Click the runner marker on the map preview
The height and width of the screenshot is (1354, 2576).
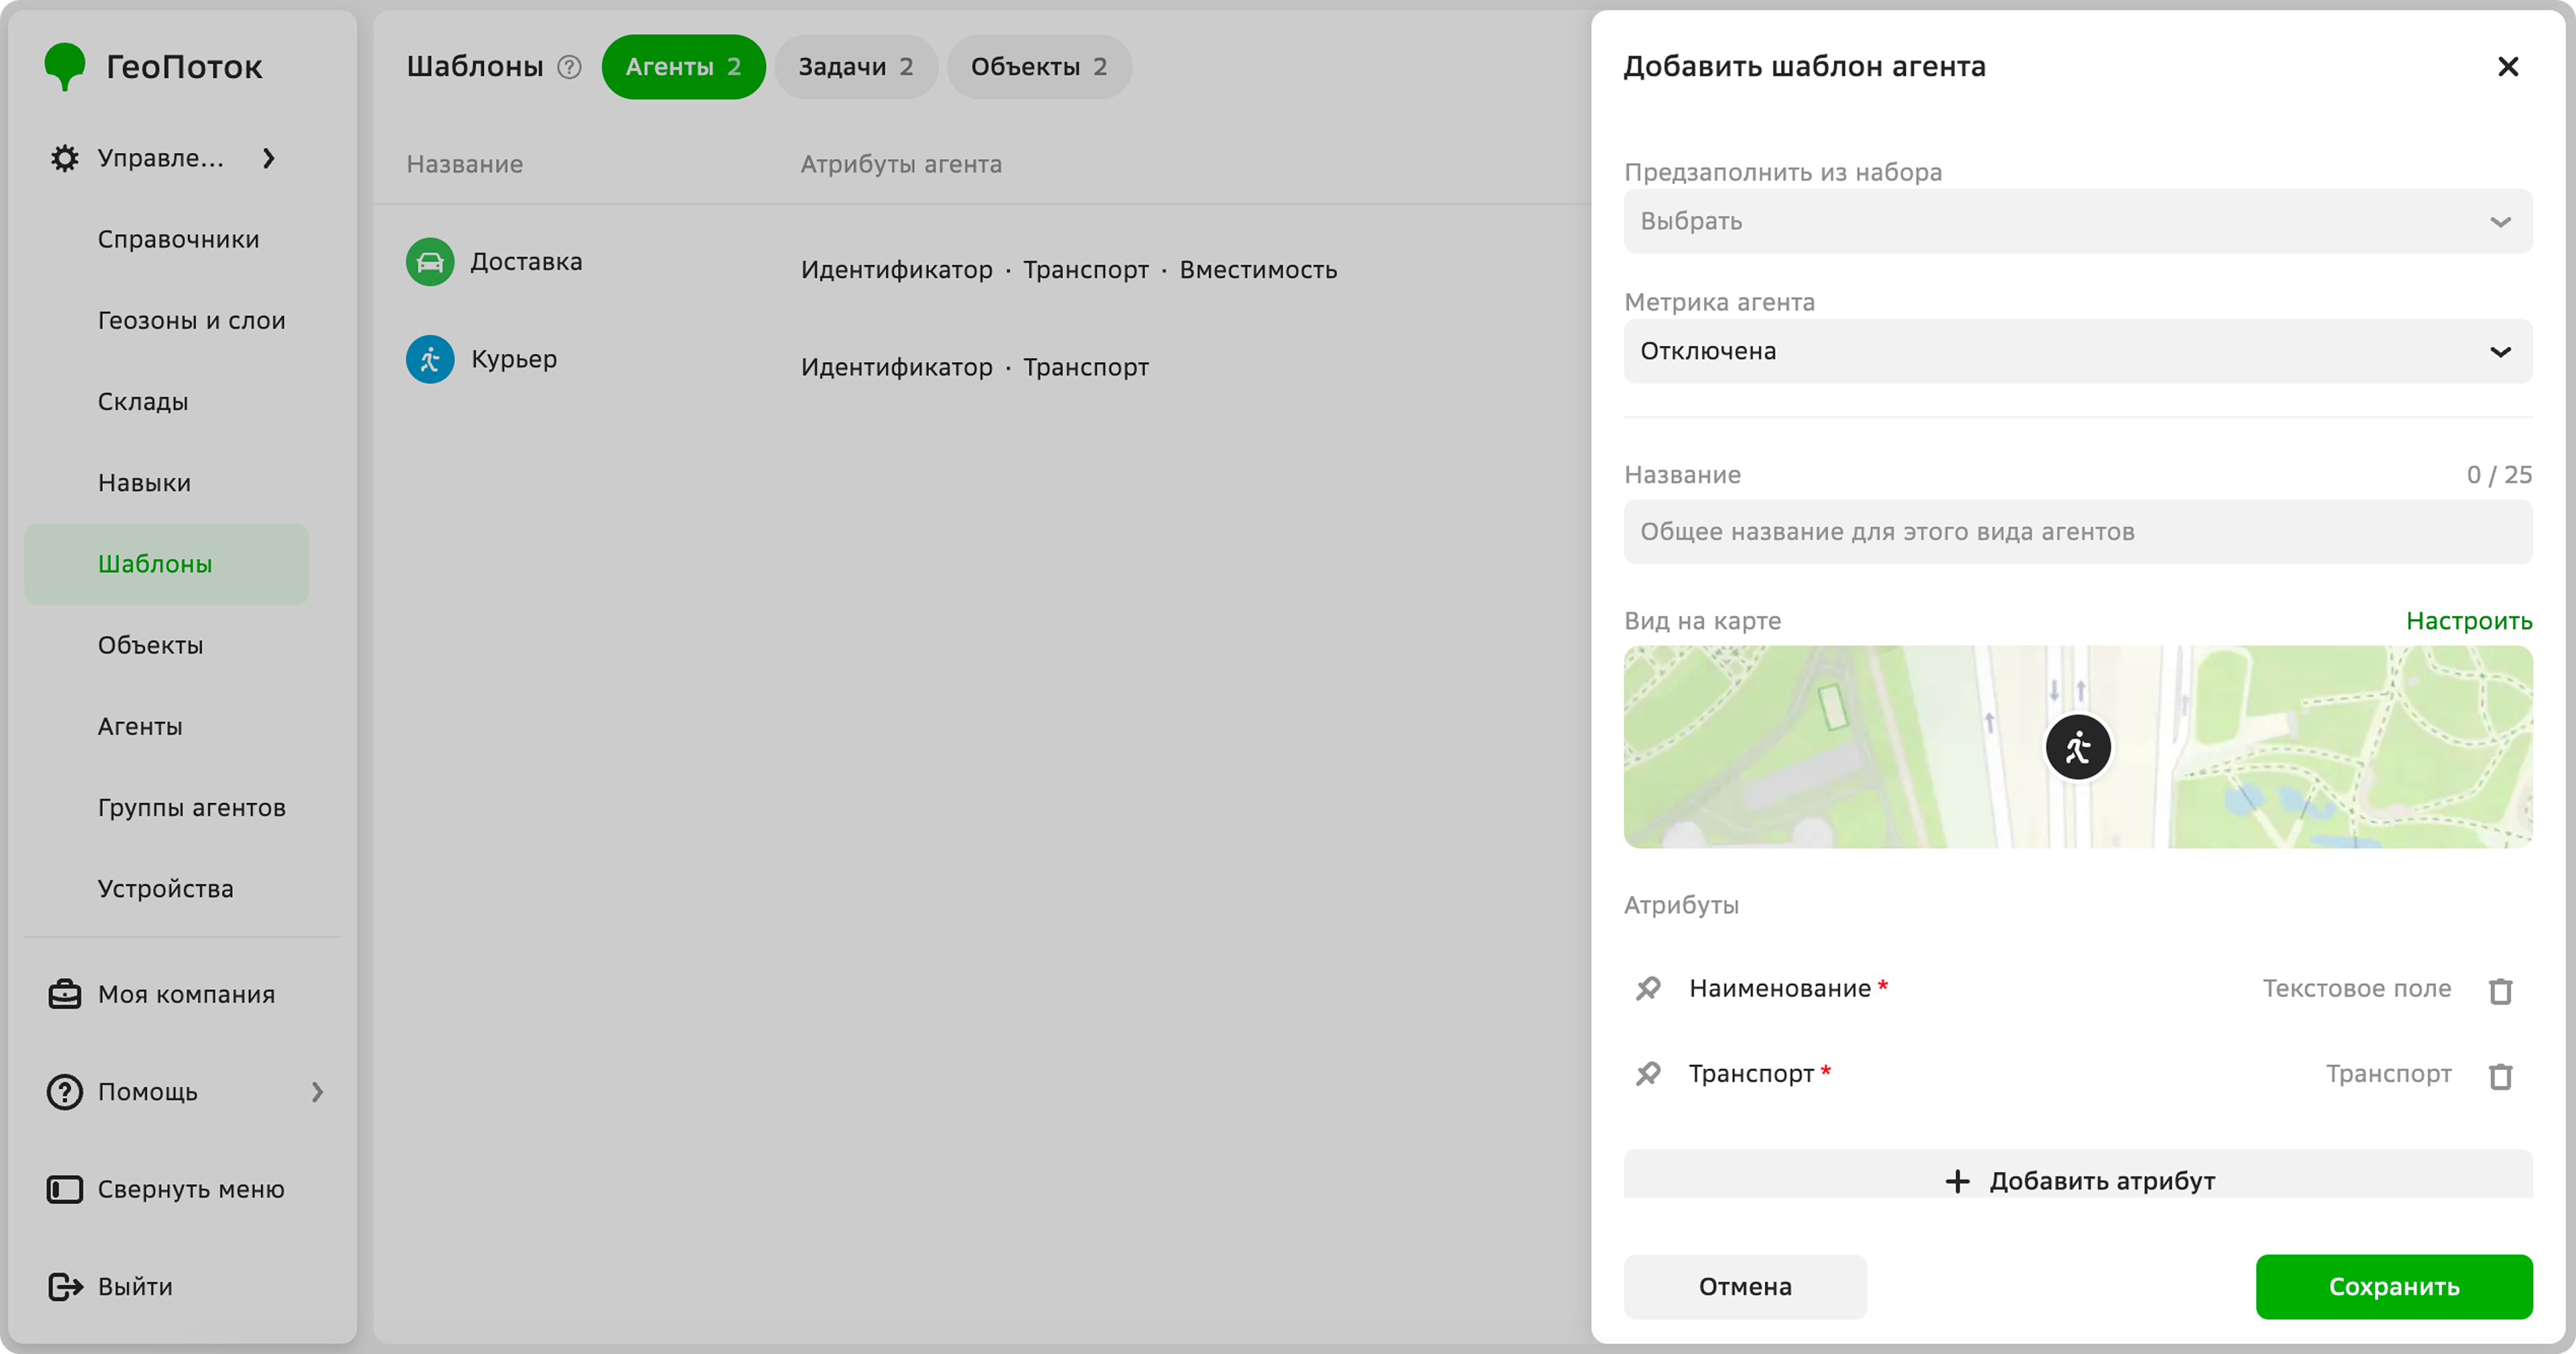pyautogui.click(x=2078, y=747)
